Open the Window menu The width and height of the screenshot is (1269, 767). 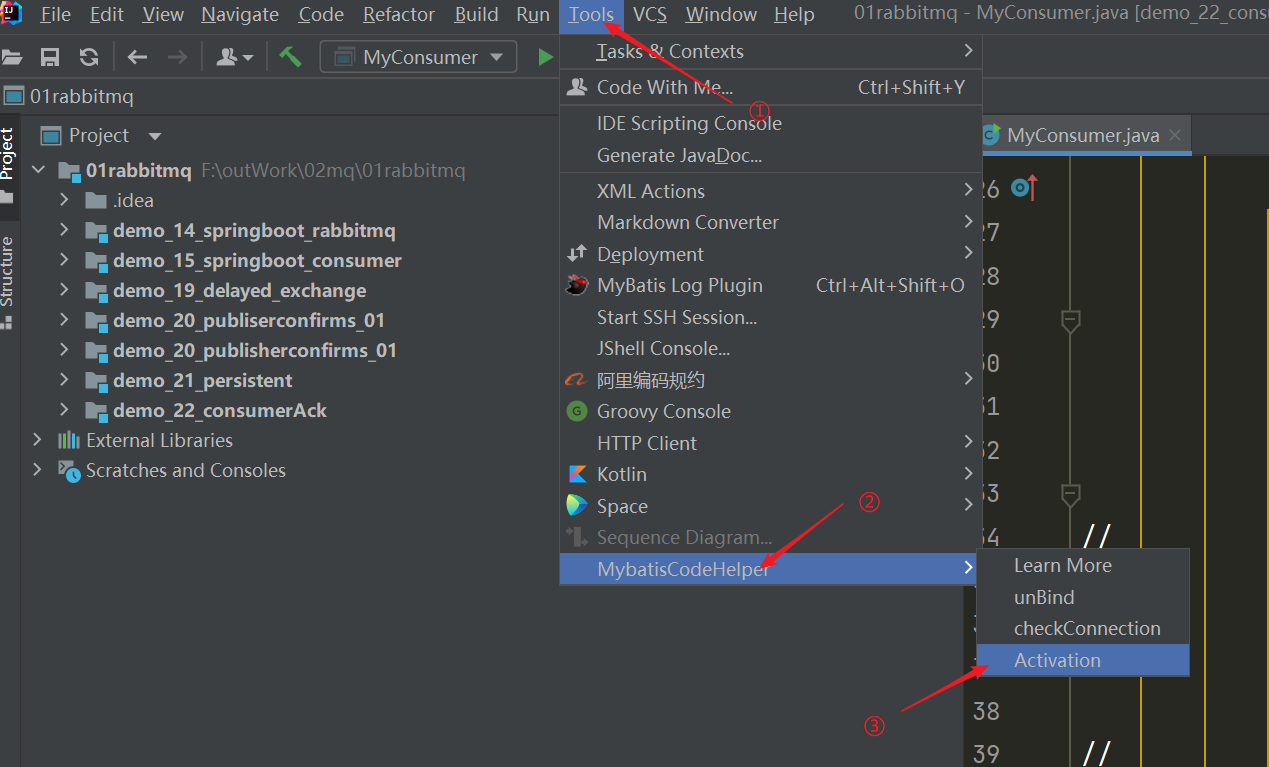tap(721, 14)
